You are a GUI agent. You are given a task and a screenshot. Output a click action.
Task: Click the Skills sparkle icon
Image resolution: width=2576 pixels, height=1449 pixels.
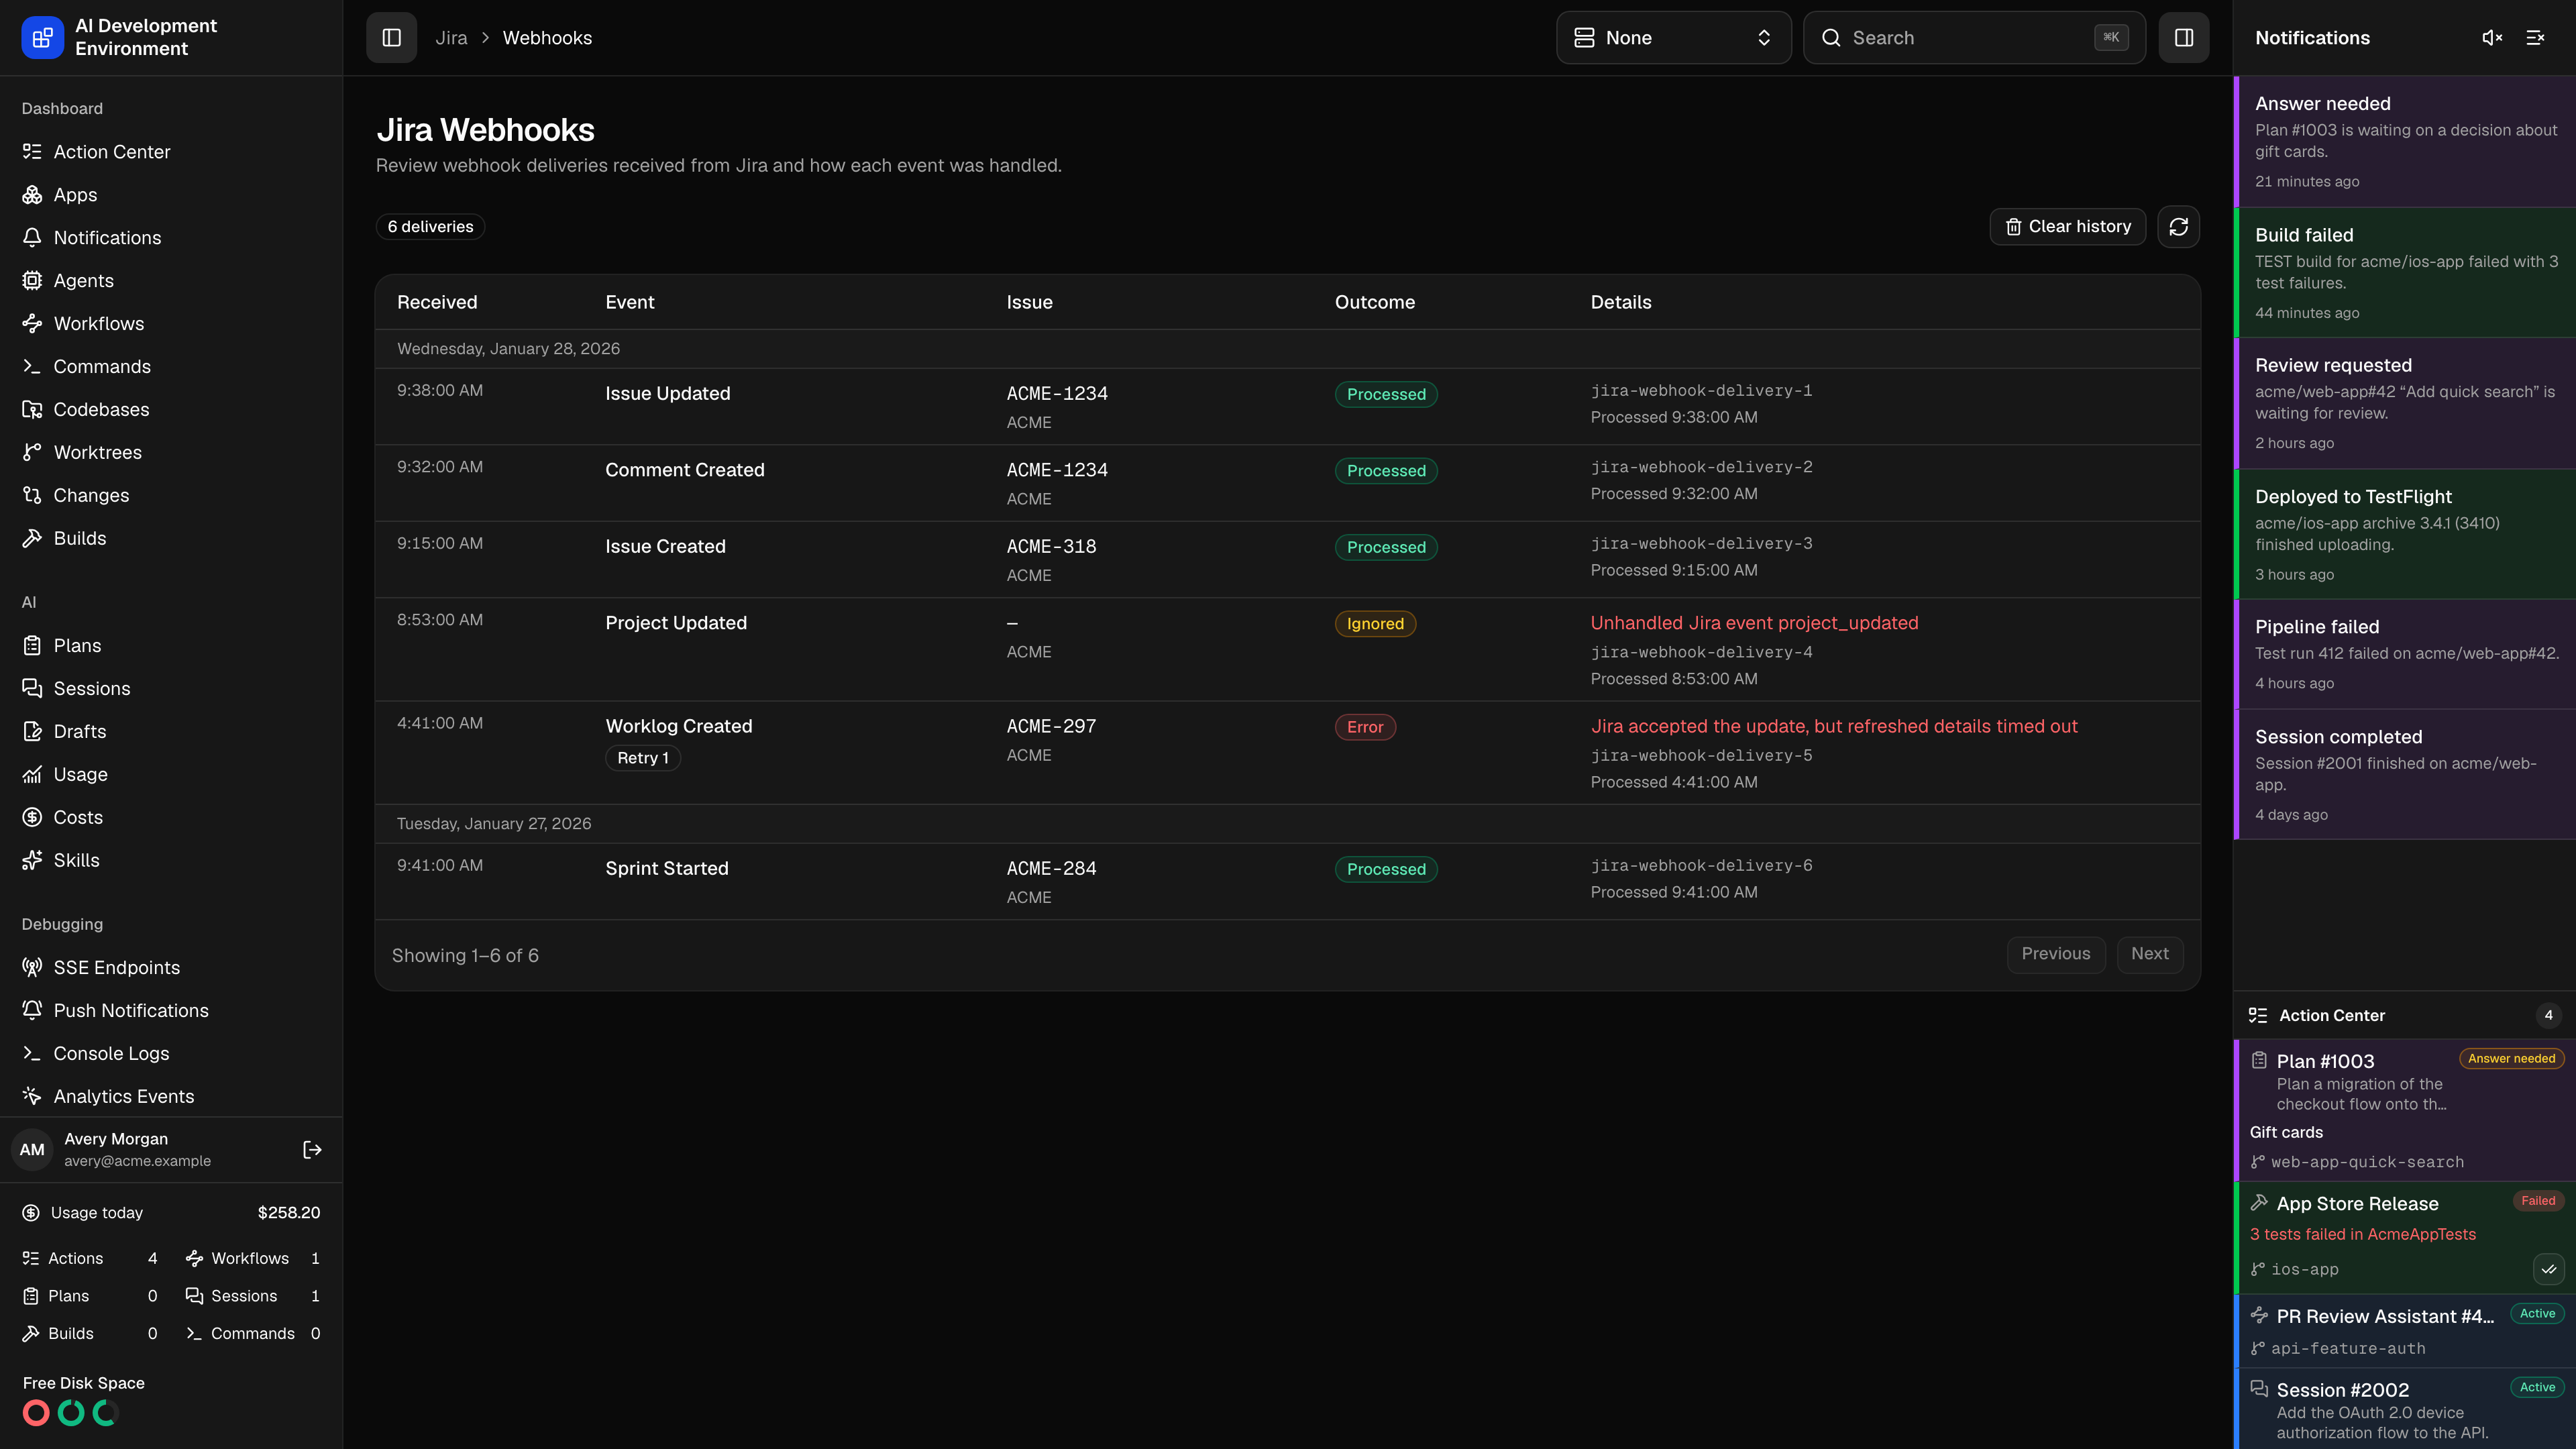pyautogui.click(x=32, y=861)
